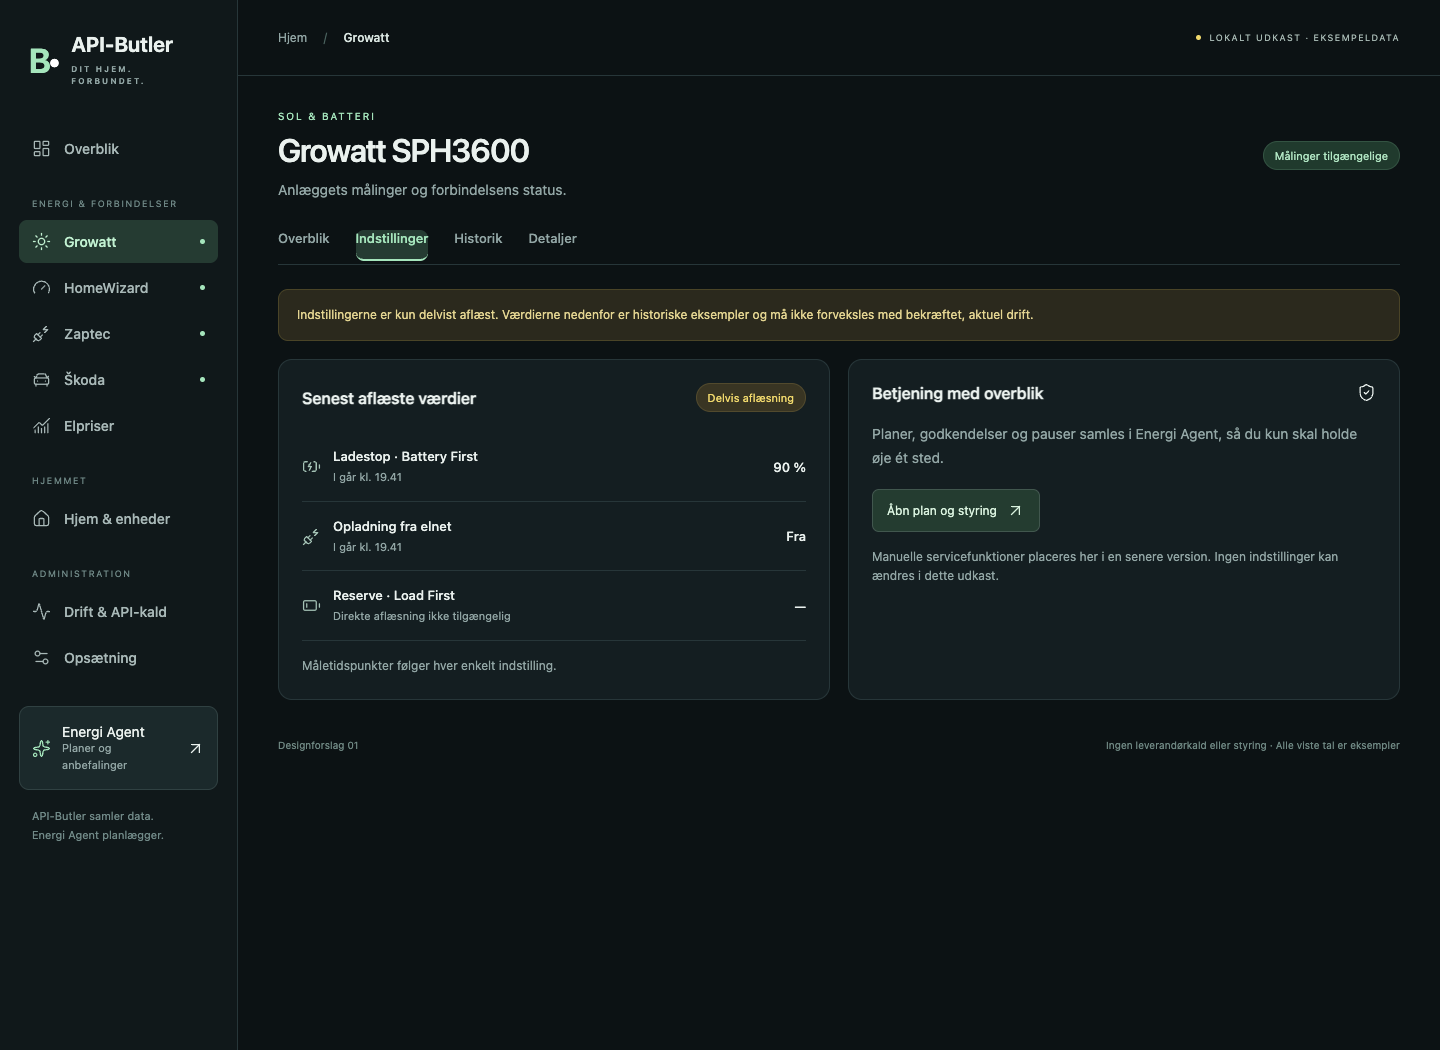
Task: Click the Elpriser chart icon
Action: (41, 426)
